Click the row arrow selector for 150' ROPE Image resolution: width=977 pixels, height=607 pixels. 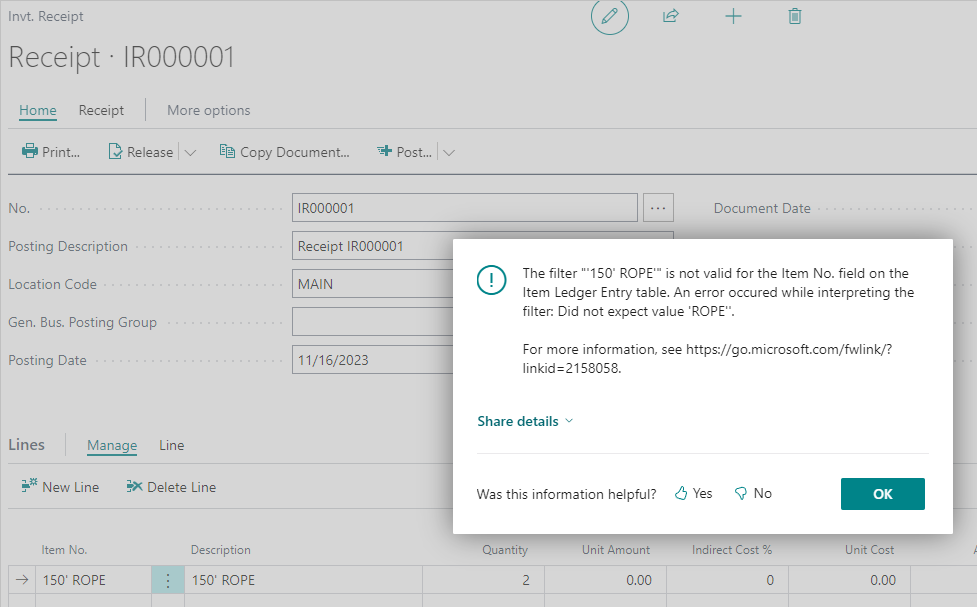coord(22,580)
